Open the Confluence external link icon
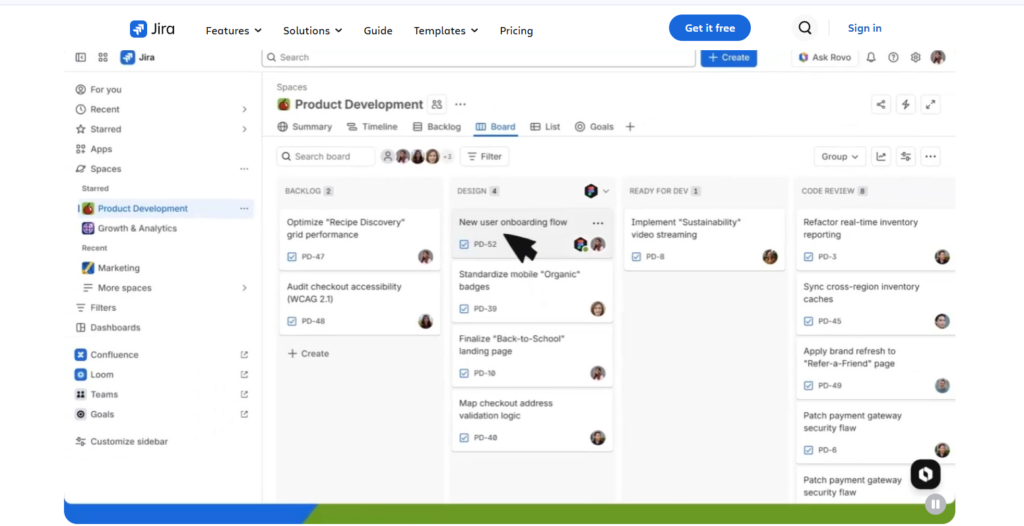 [x=244, y=355]
